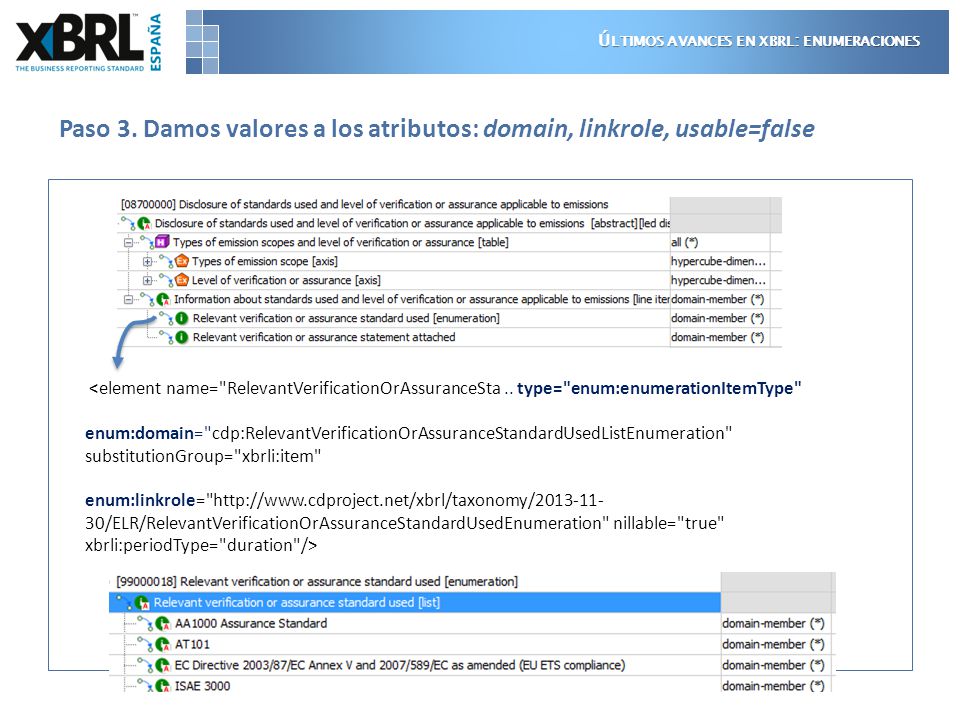
Task: Click the enum:domain attribute text
Action: pos(140,433)
